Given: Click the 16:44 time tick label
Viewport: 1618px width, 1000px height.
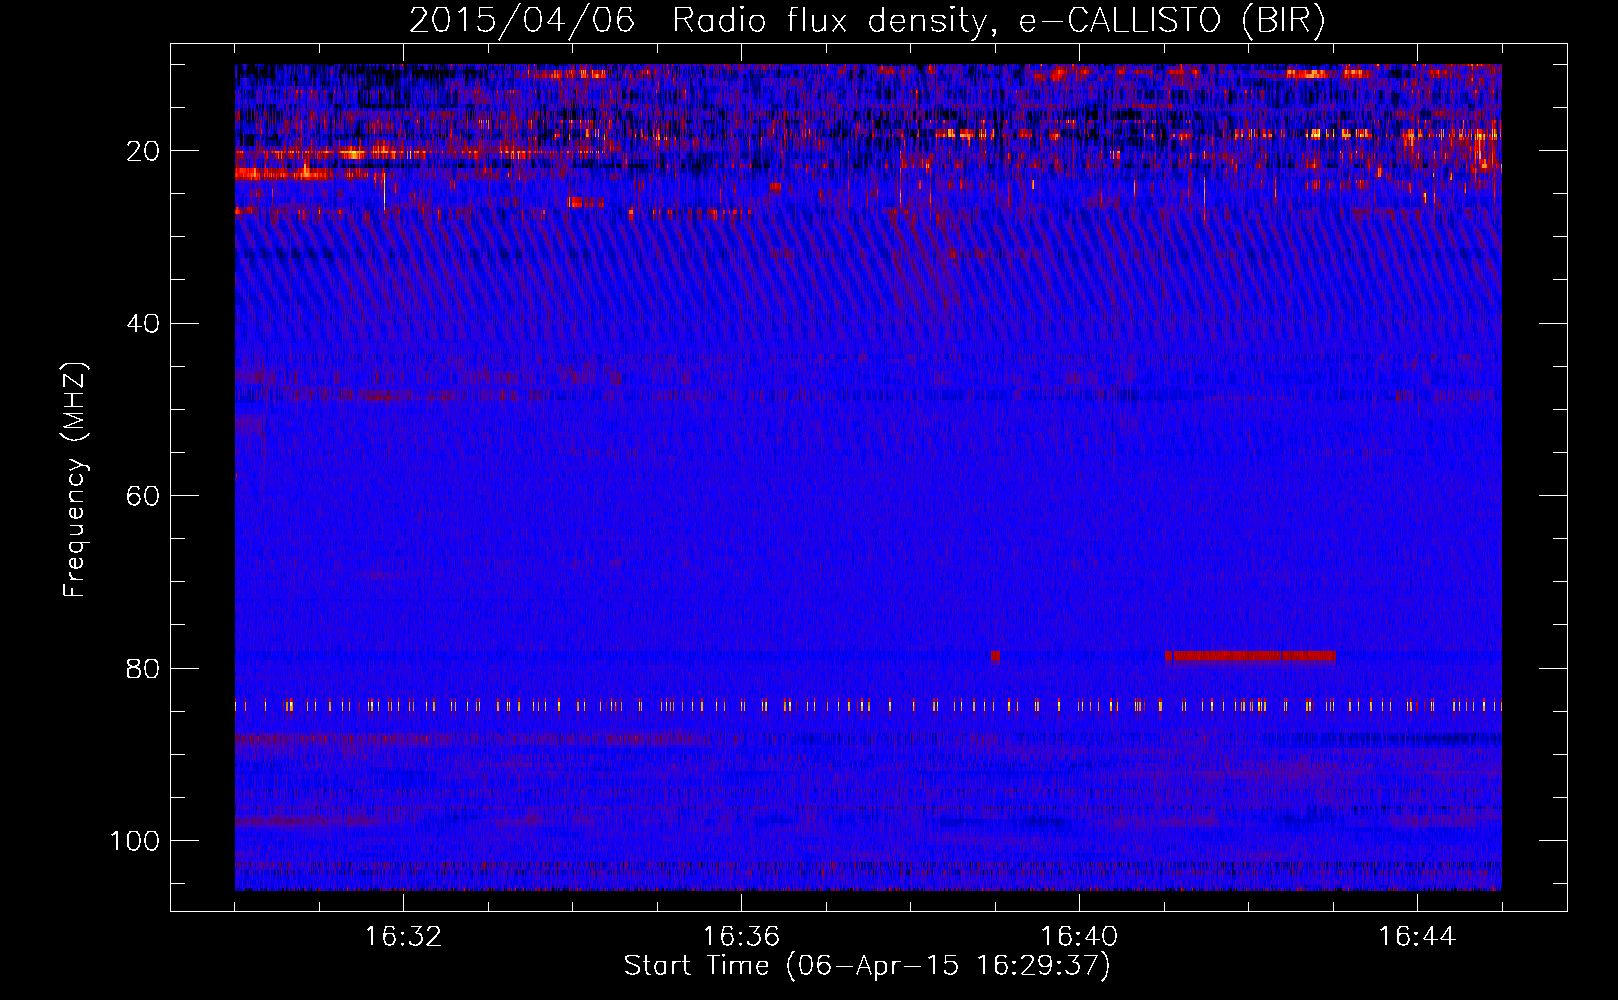Looking at the screenshot, I should tap(1417, 937).
